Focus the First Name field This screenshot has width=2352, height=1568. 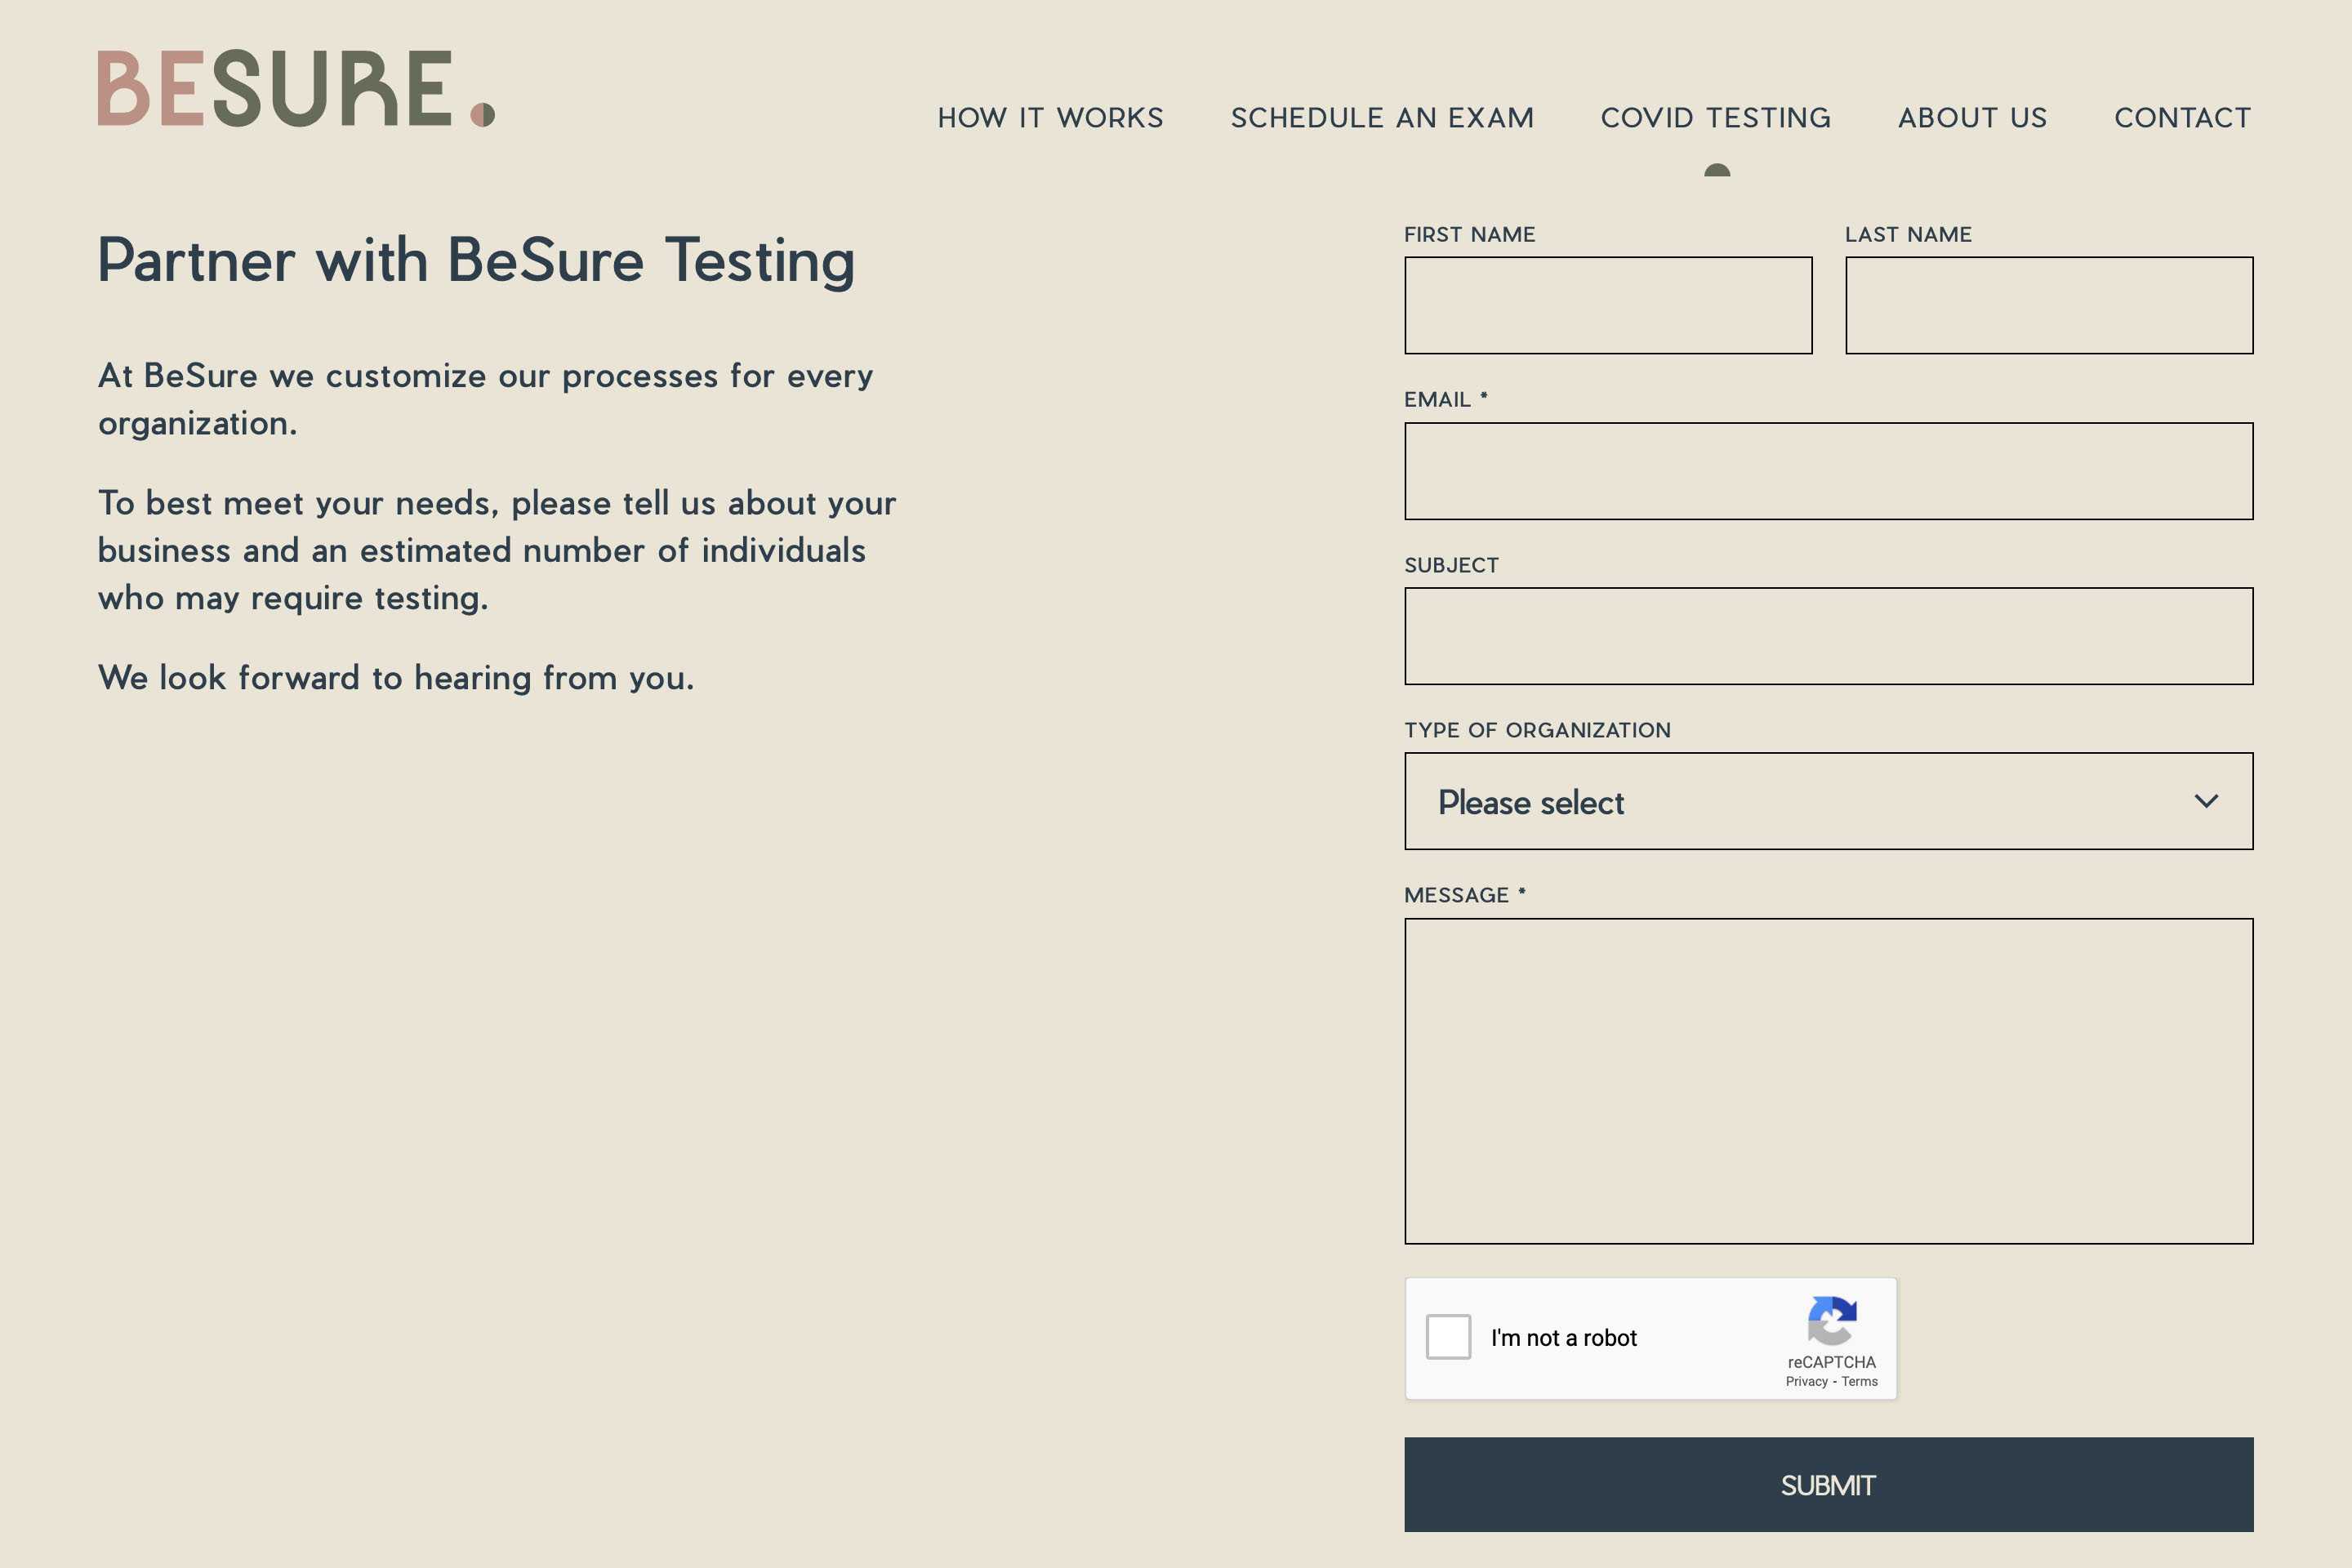pos(1608,305)
